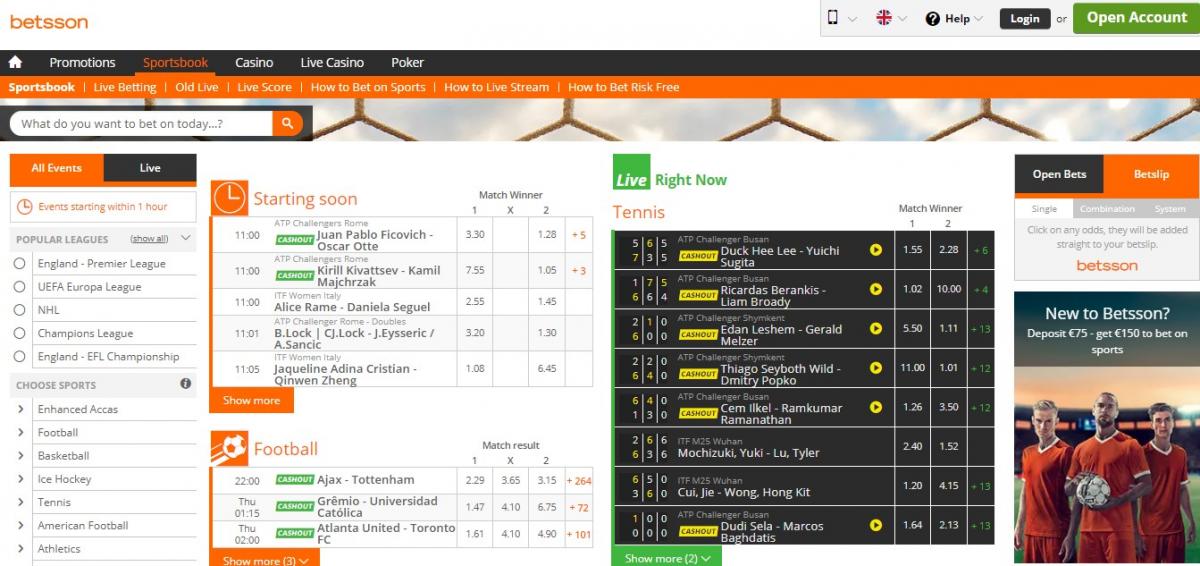Play live stream for Dudi Sela match

coord(876,525)
